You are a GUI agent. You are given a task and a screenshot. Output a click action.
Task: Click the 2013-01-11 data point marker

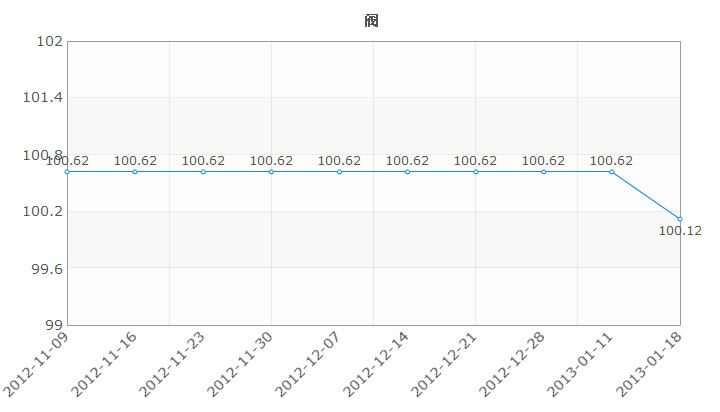tap(612, 172)
